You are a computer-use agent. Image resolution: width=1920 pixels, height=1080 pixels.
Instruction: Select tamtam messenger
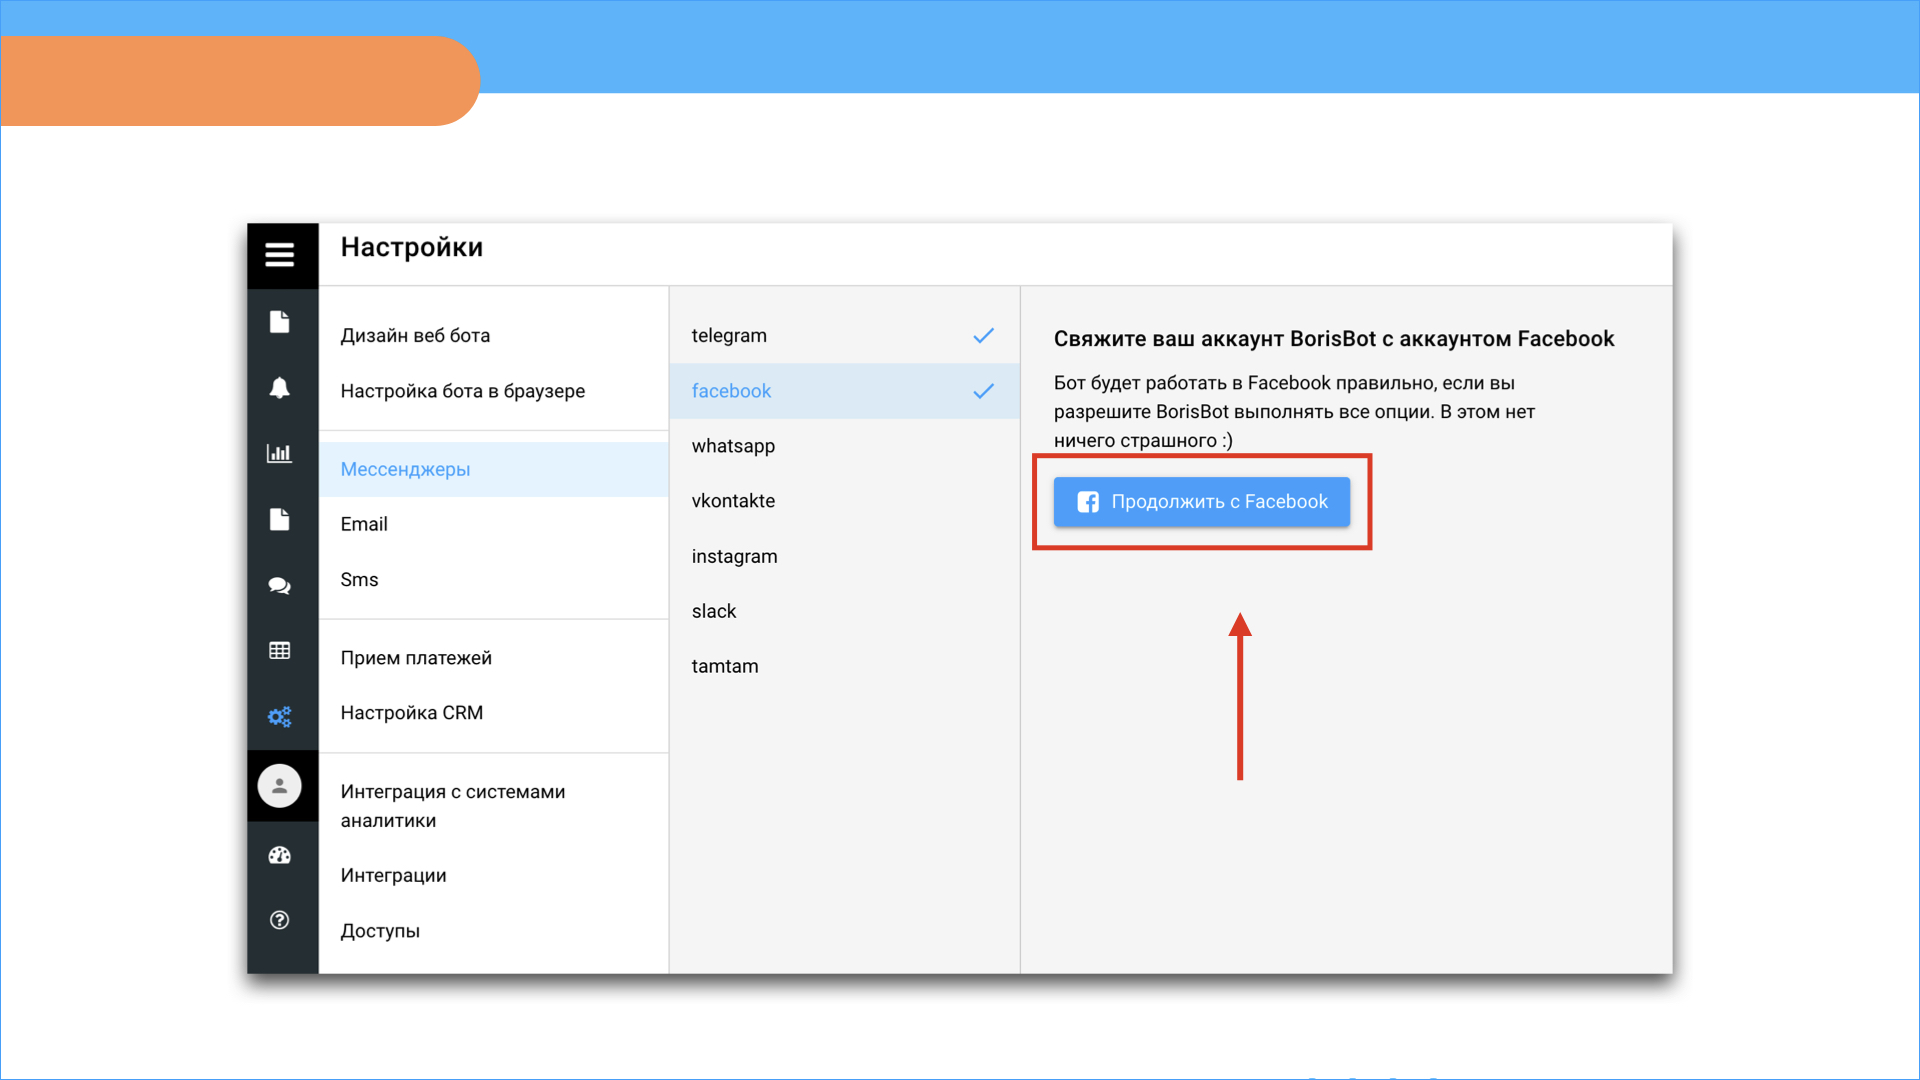(845, 666)
